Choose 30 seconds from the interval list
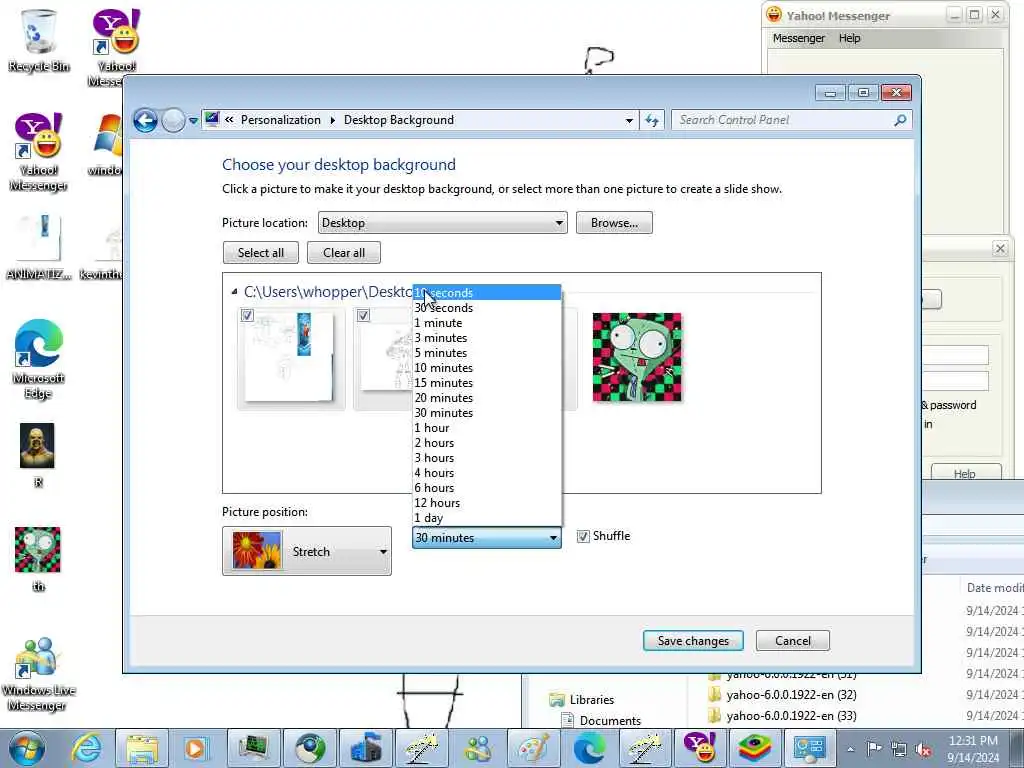The width and height of the screenshot is (1024, 768). (x=487, y=308)
